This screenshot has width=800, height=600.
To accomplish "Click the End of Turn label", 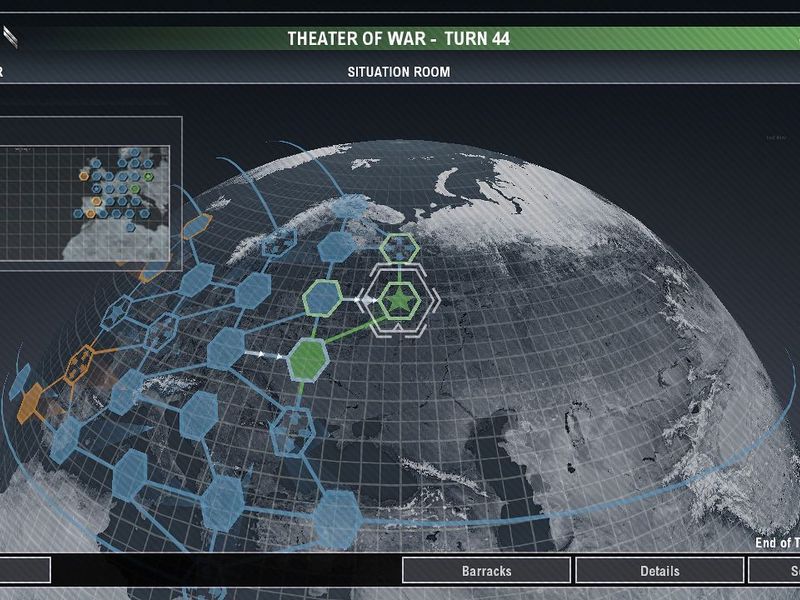I will 777,543.
